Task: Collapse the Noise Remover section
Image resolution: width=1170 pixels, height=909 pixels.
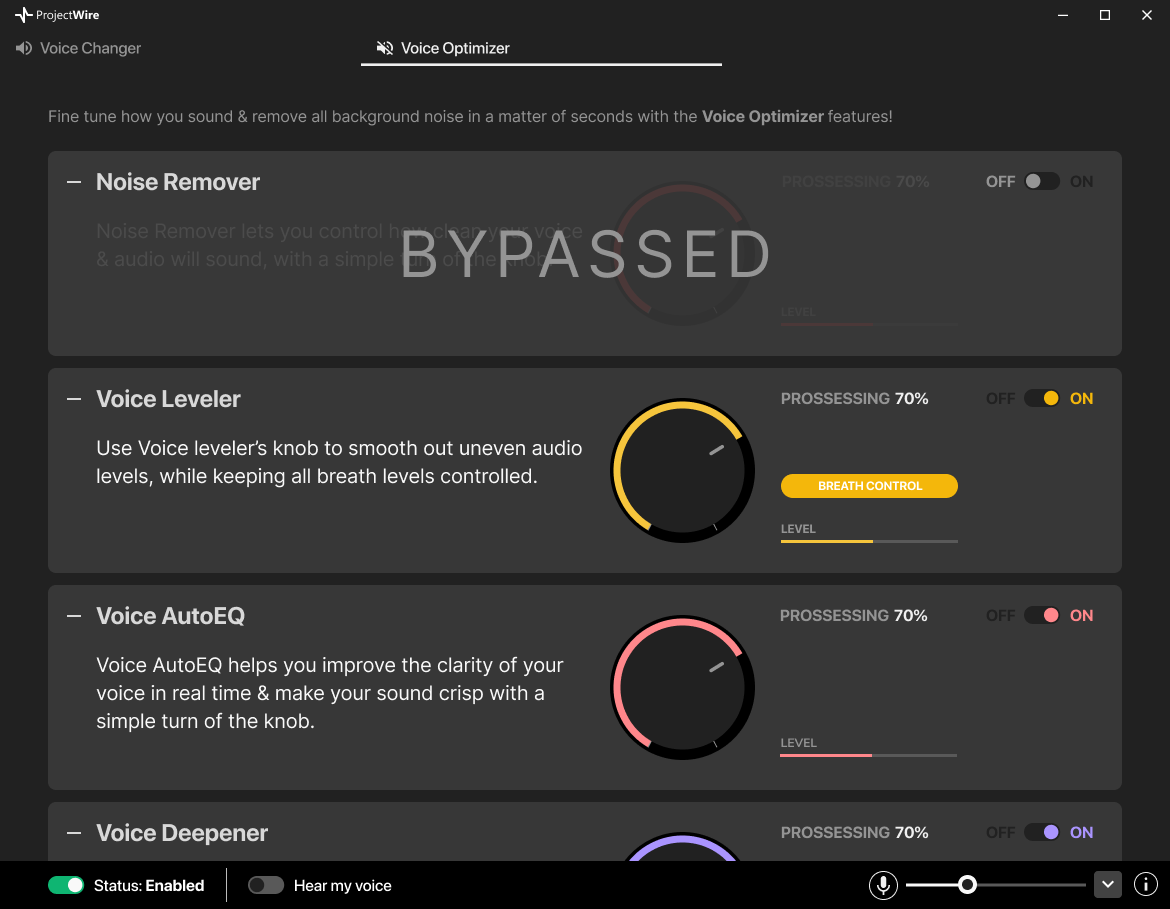Action: (74, 182)
